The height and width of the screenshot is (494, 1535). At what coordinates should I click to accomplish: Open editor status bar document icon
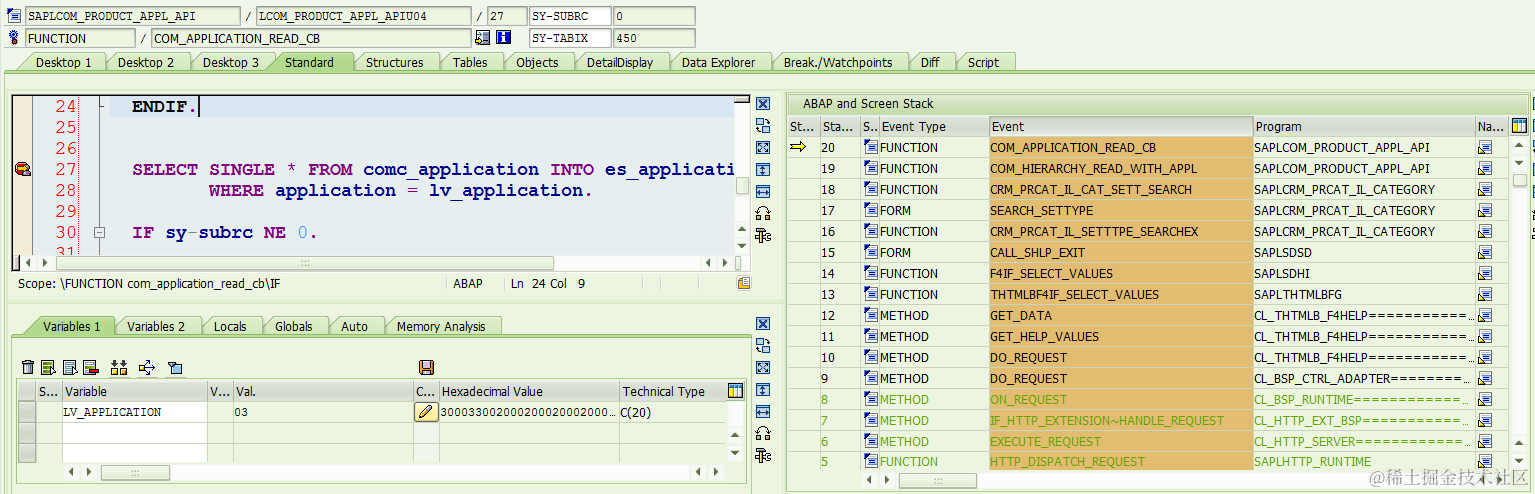[743, 284]
